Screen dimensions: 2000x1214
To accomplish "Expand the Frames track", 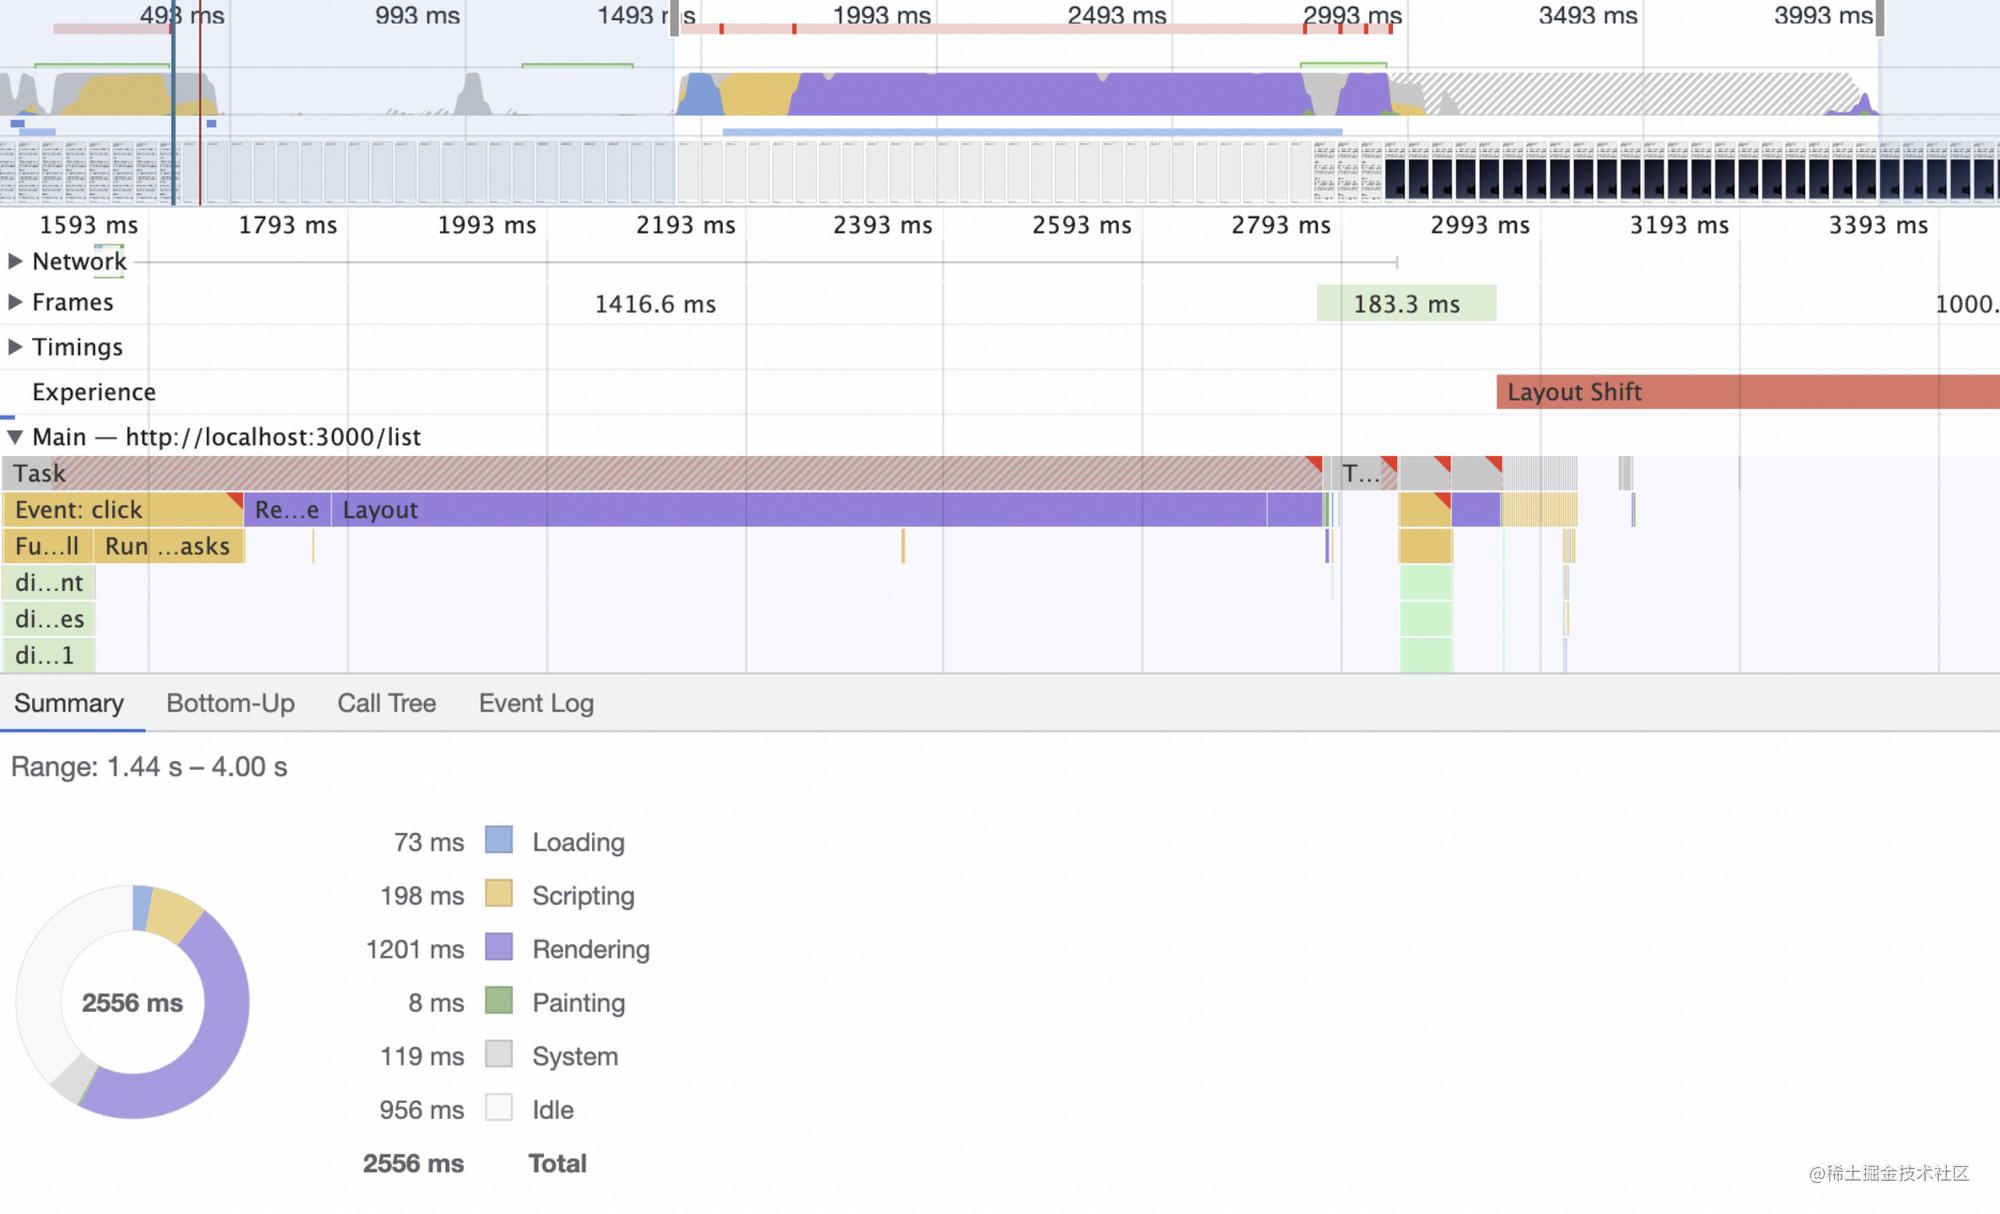I will tap(15, 302).
